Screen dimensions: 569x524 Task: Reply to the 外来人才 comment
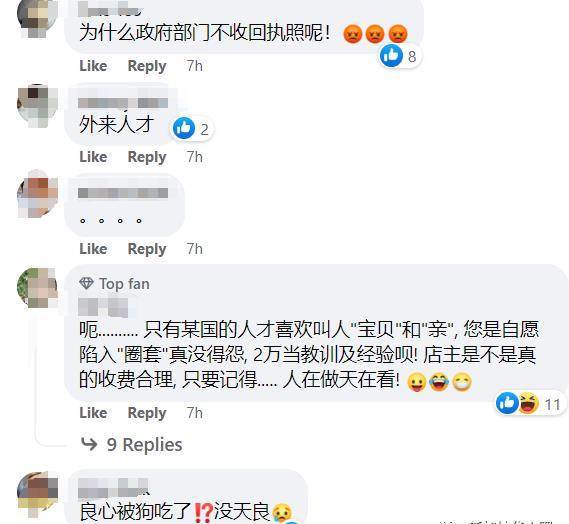pyautogui.click(x=147, y=157)
